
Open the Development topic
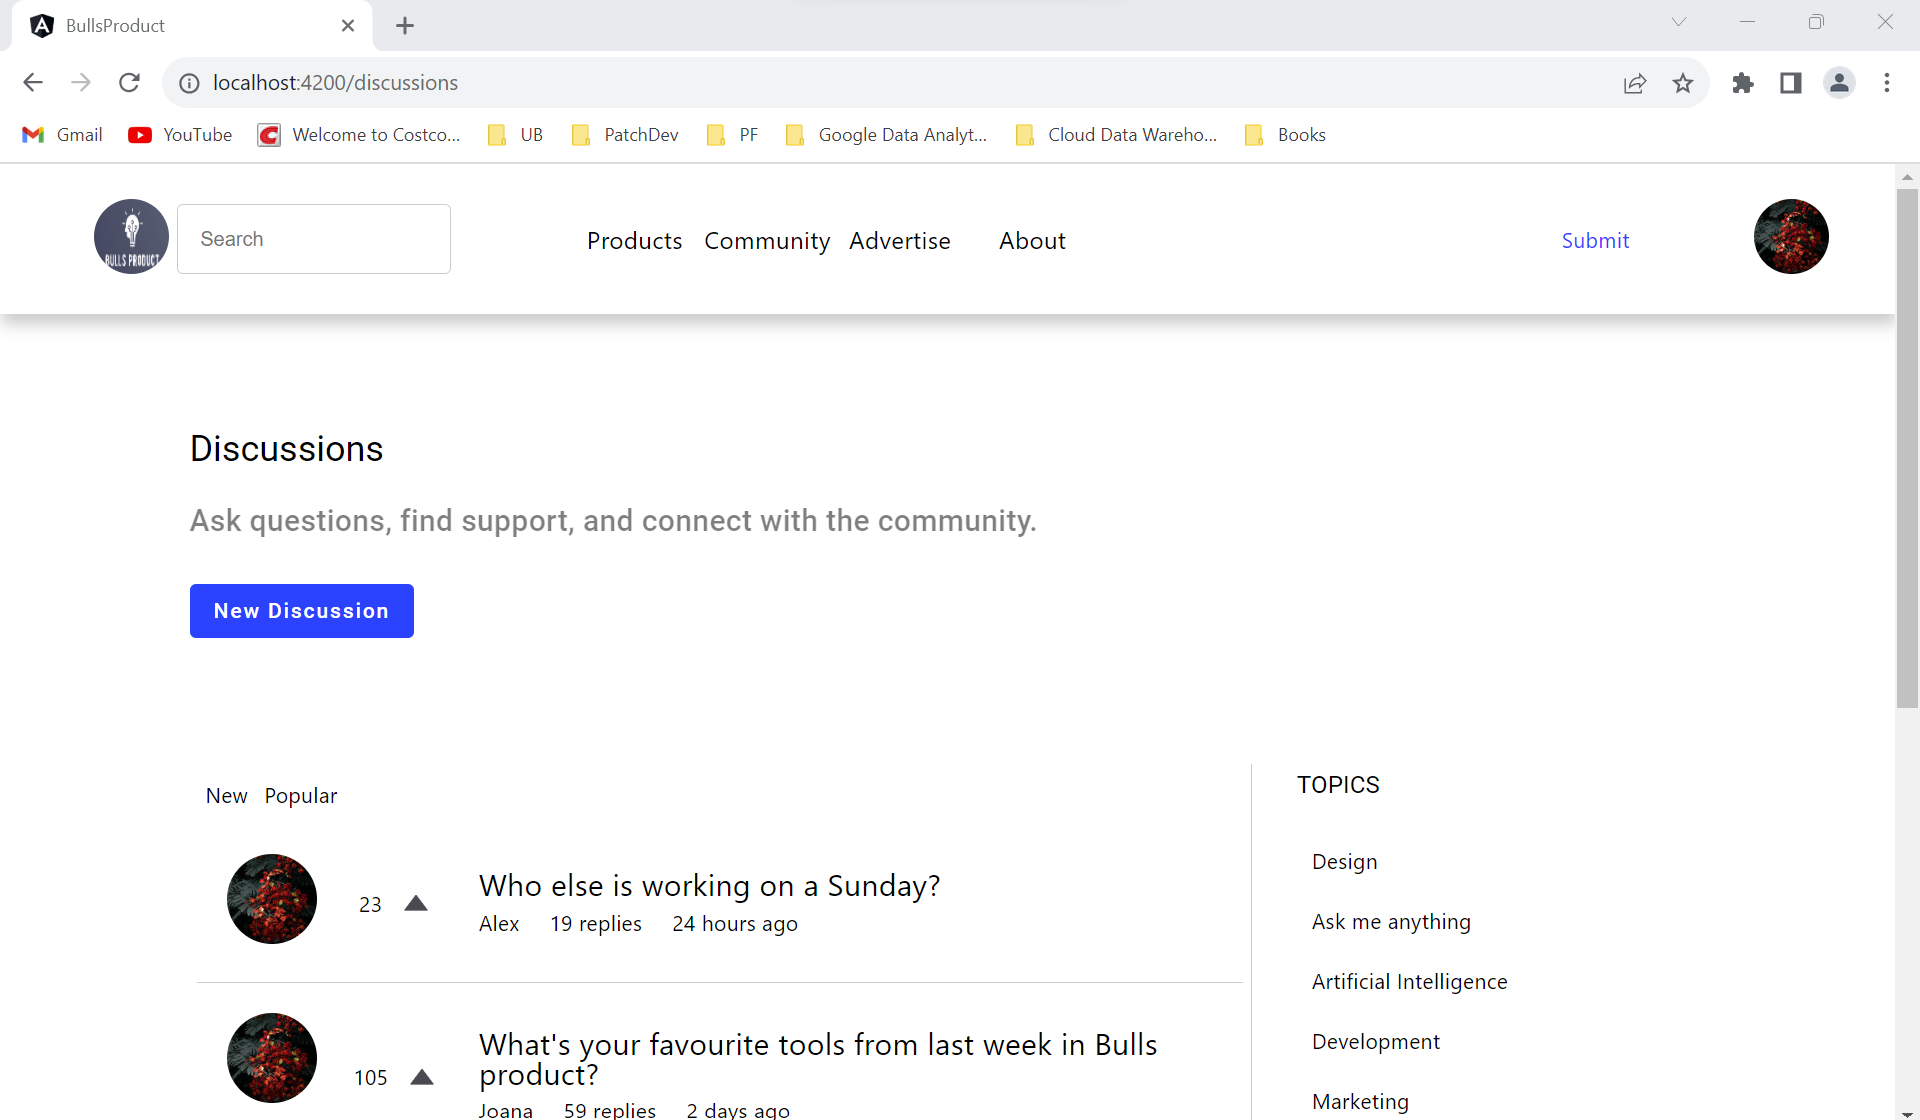(1375, 1041)
